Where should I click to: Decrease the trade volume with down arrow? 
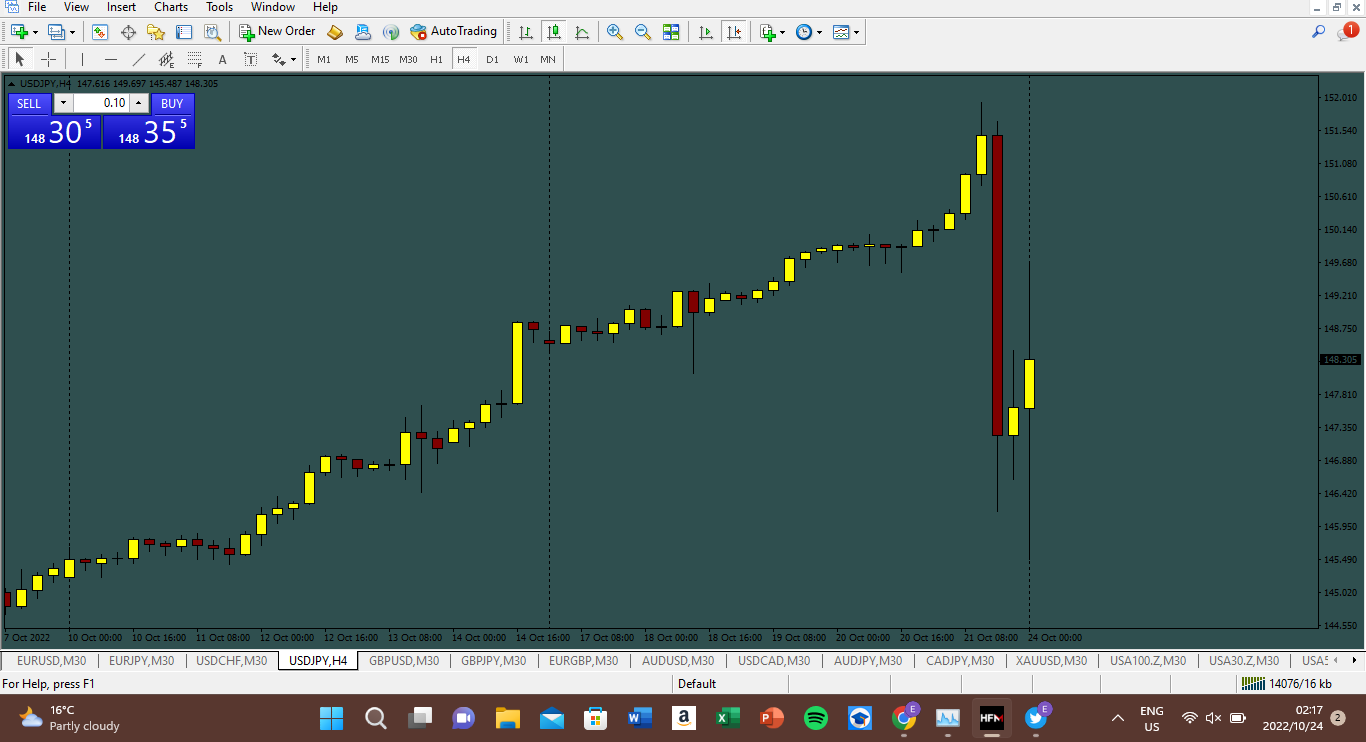[63, 103]
